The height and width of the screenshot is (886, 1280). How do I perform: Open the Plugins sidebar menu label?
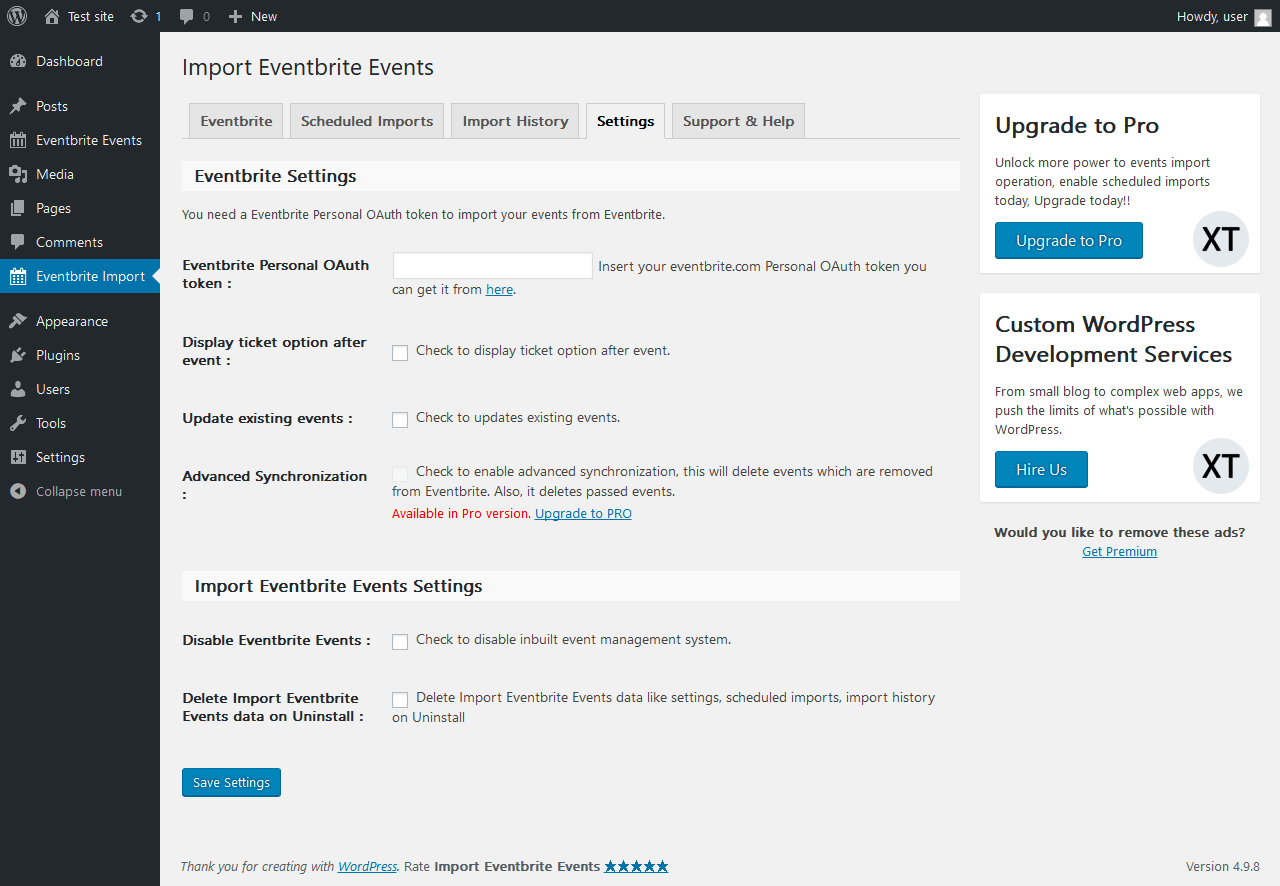click(x=58, y=355)
